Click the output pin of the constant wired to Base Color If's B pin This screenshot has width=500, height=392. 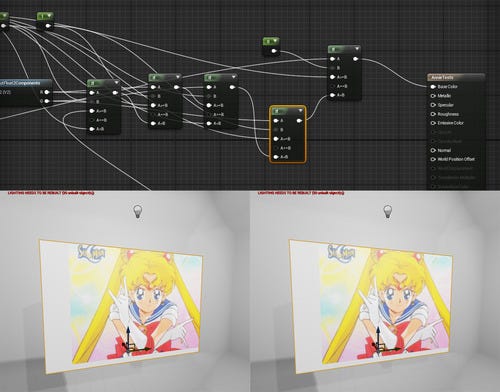[274, 51]
